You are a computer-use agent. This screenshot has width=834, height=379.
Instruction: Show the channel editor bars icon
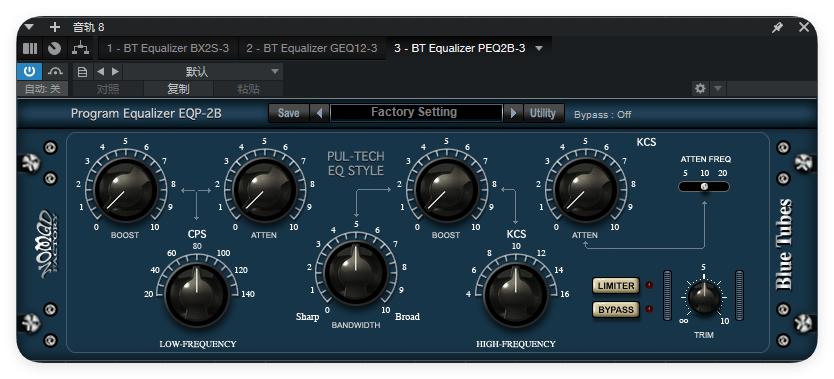pos(30,49)
